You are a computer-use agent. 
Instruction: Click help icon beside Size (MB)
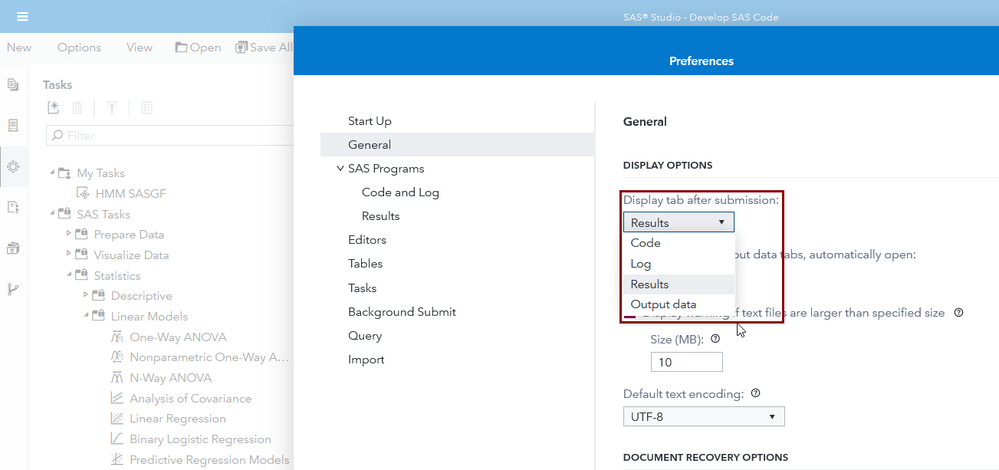point(715,339)
